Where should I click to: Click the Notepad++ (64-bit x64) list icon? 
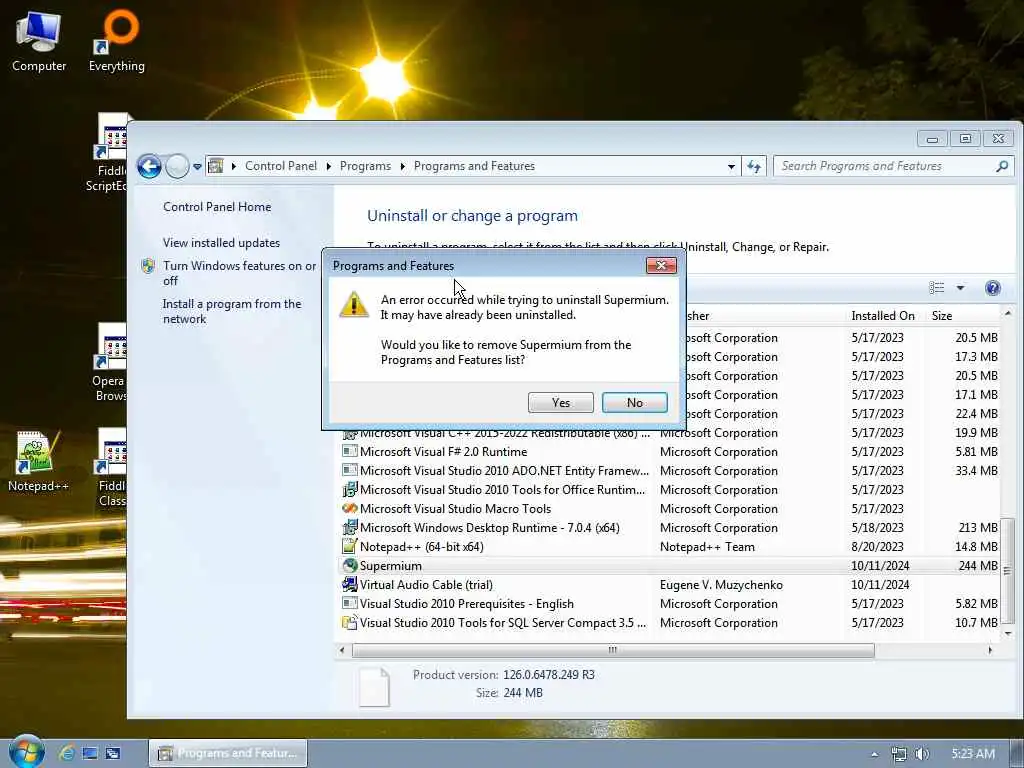point(349,546)
